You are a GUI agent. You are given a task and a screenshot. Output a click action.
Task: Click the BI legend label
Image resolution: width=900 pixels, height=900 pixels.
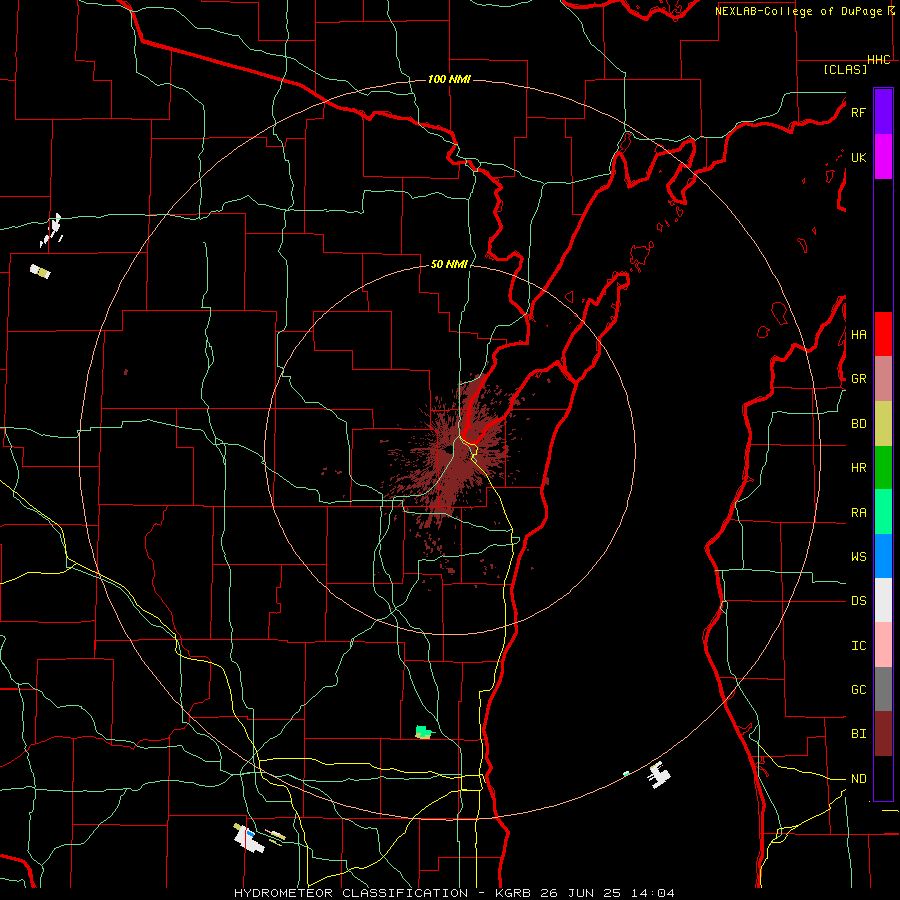pos(858,734)
